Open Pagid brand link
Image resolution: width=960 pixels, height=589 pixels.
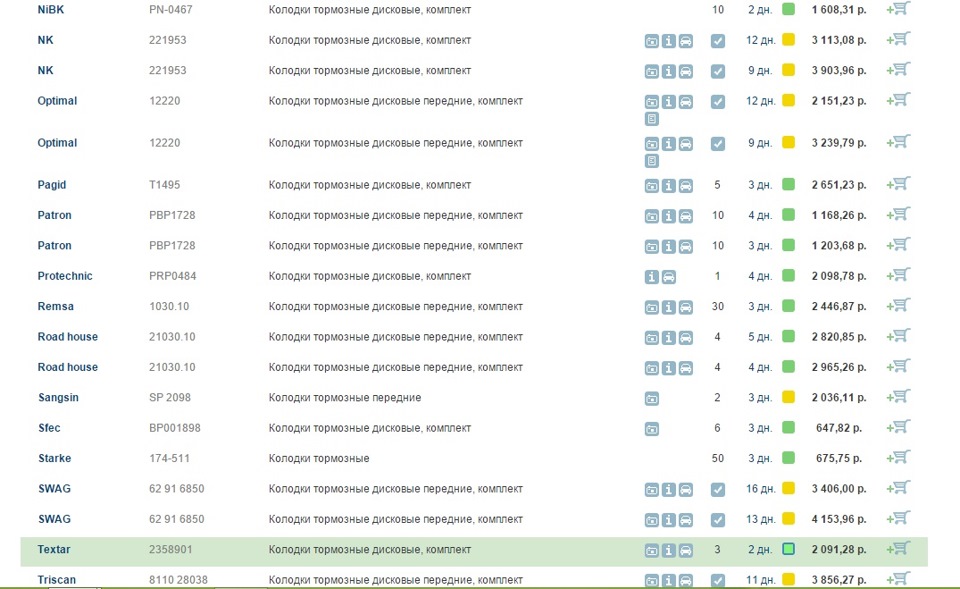[x=51, y=185]
